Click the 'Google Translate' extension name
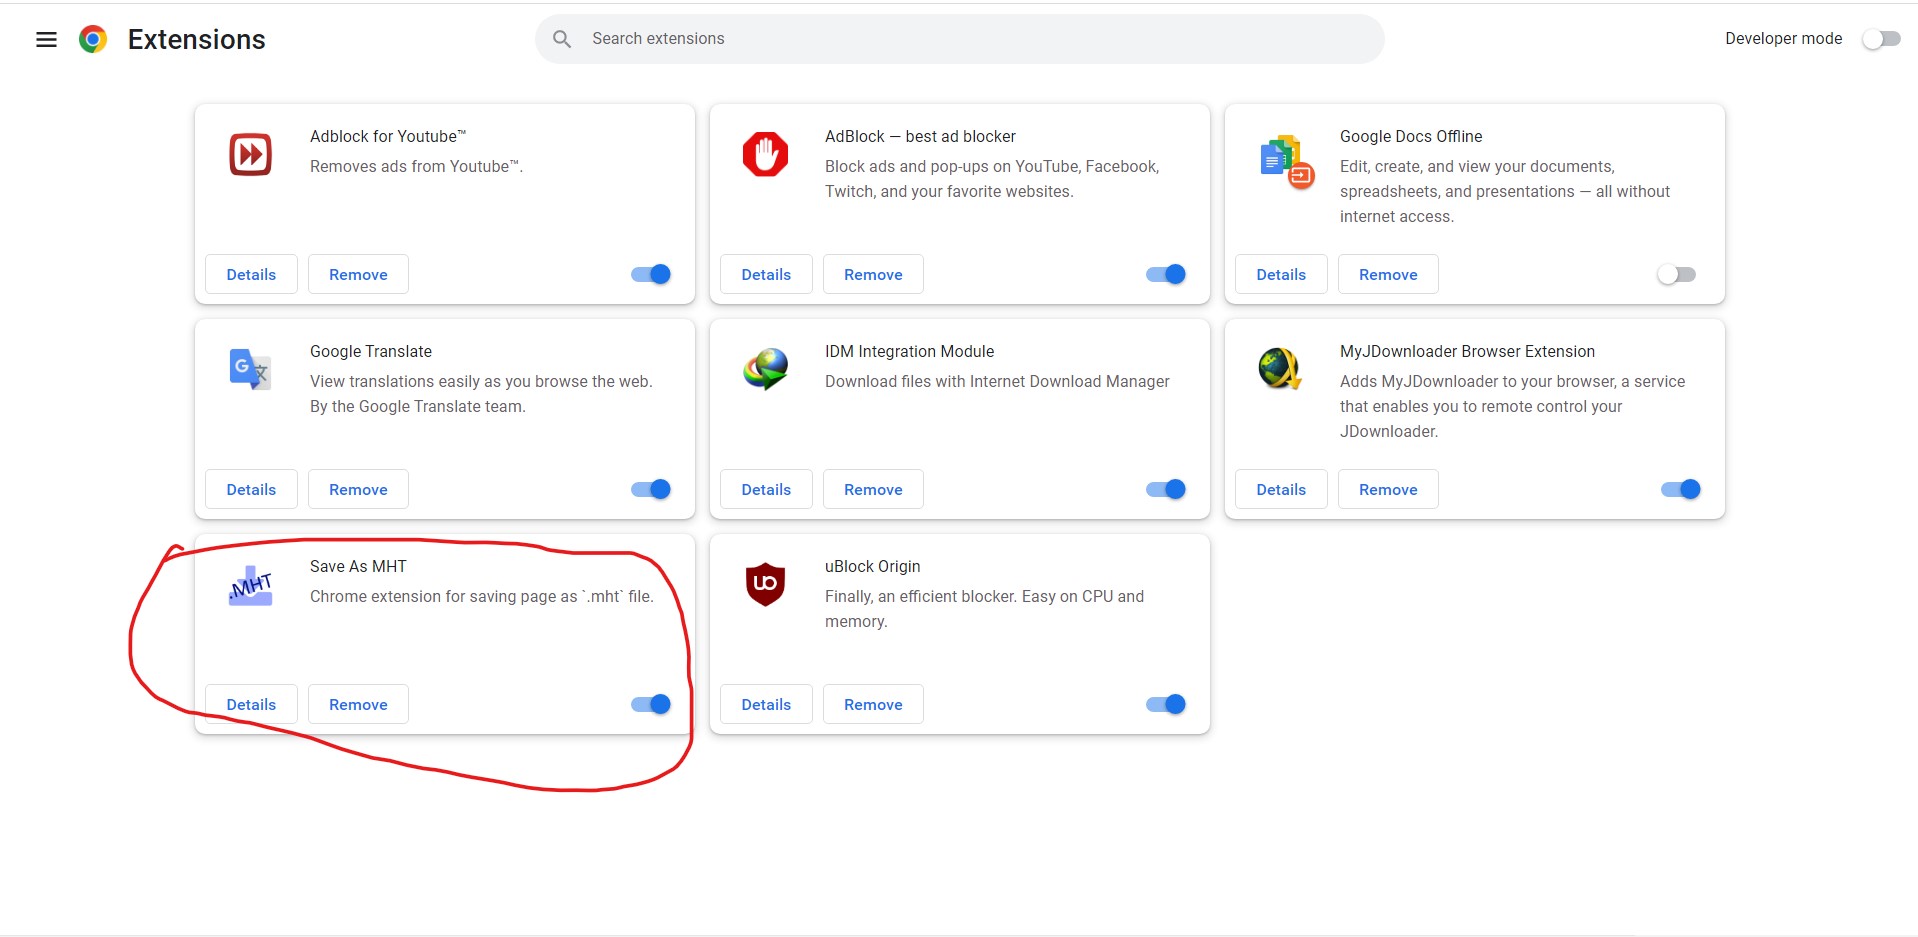 pos(371,351)
